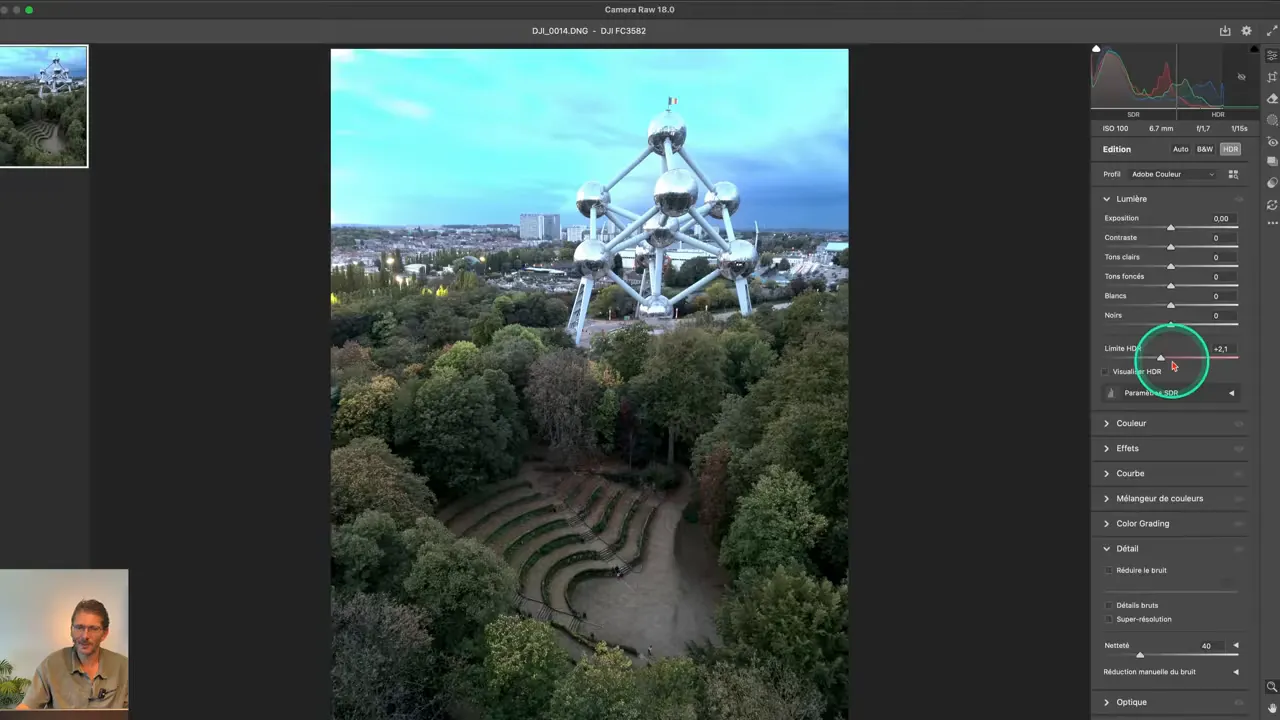This screenshot has height=720, width=1280.
Task: Click the Auto adjustment button
Action: coord(1181,149)
